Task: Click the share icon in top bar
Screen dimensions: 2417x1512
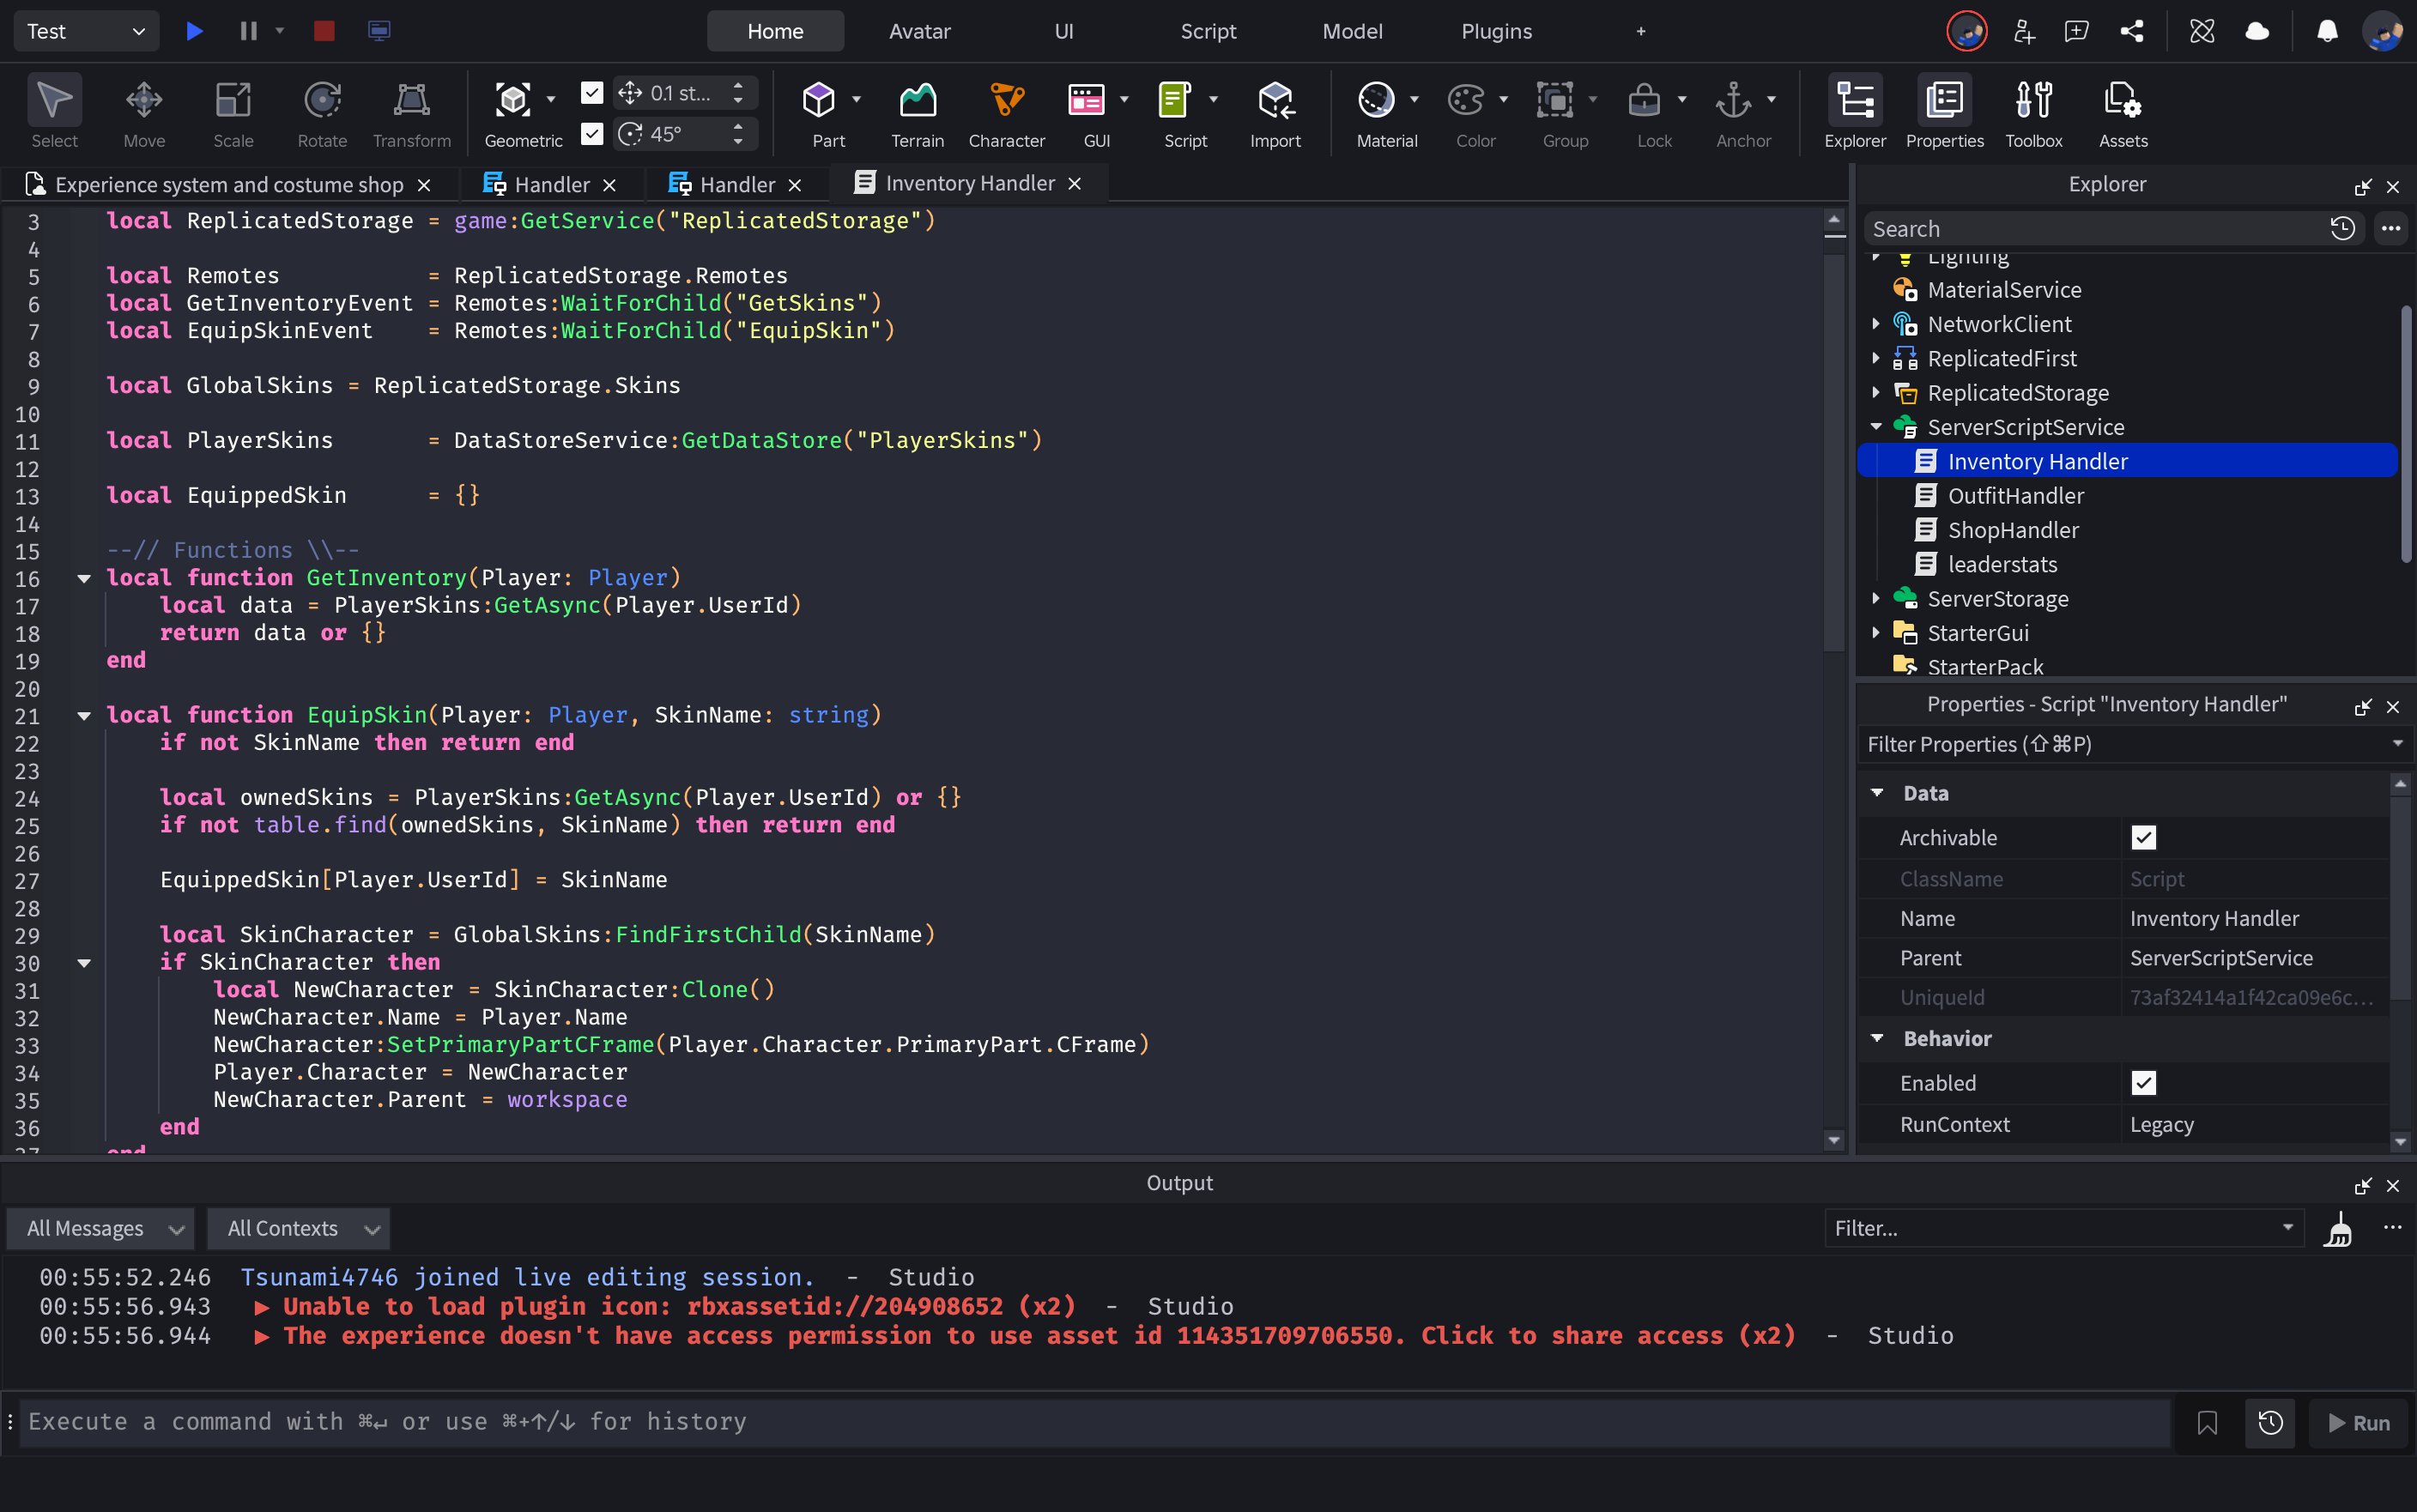Action: tap(2131, 31)
